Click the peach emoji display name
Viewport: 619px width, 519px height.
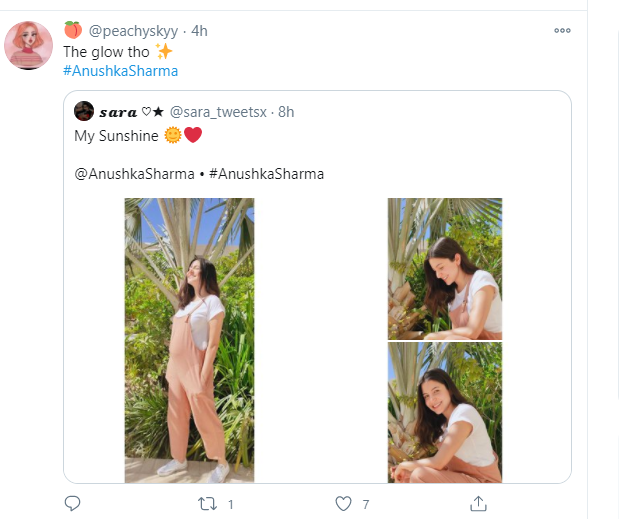[x=72, y=30]
